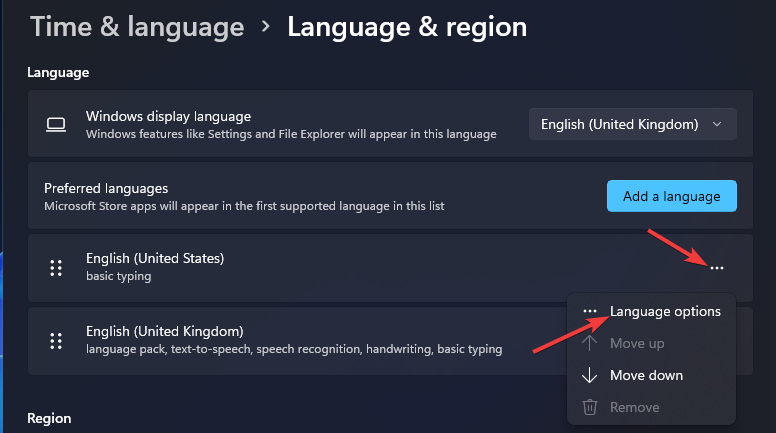Open the three-dot menu for English (United States)
The height and width of the screenshot is (433, 776).
tap(716, 268)
